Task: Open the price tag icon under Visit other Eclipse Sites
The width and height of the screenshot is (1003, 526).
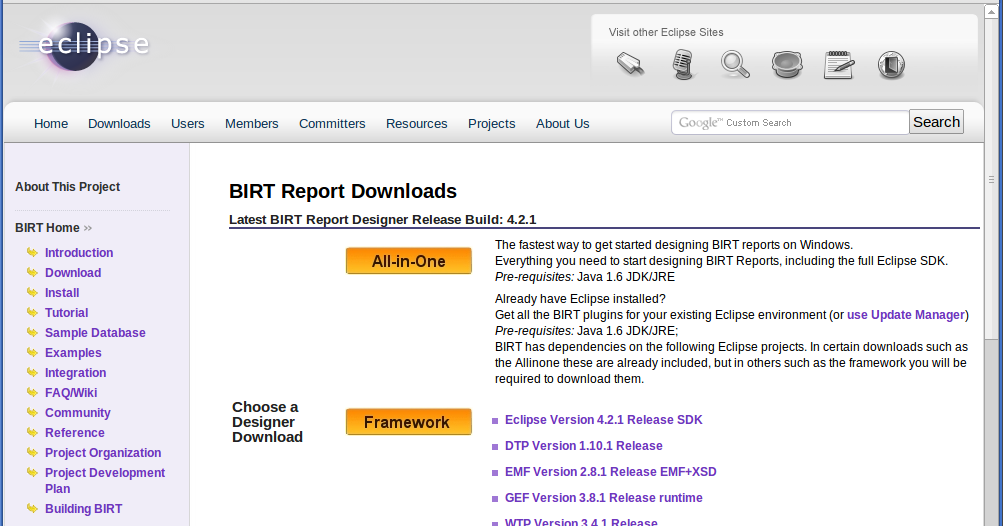Action: [631, 64]
